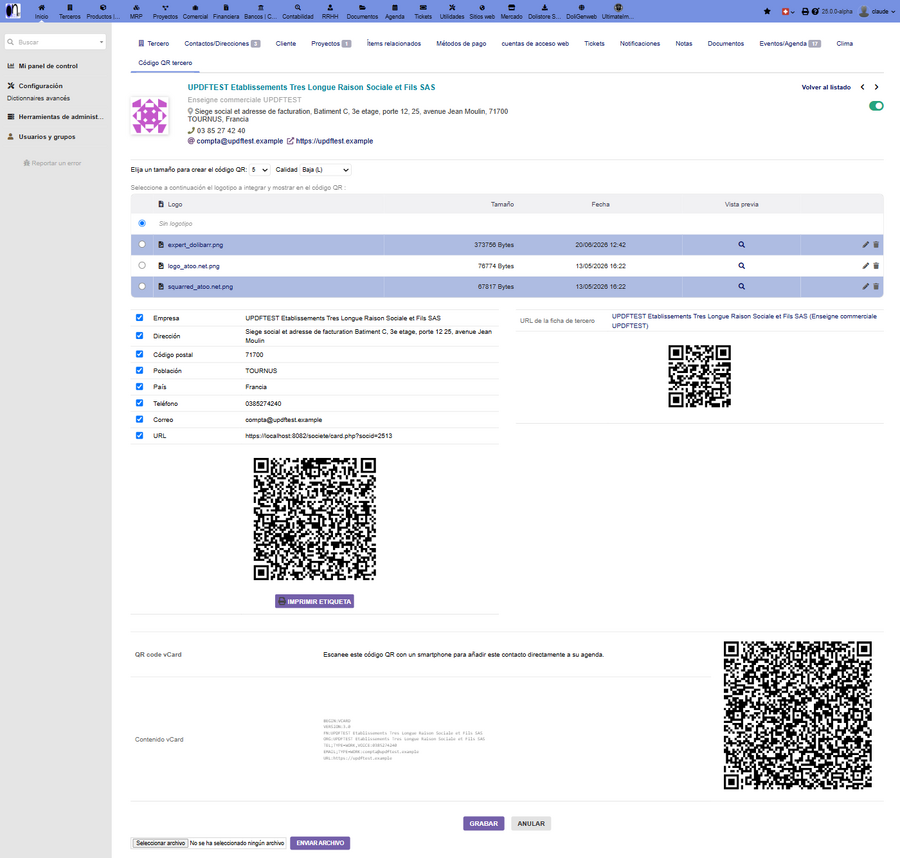Switch to the Notificaciones tab
The image size is (900, 858).
pos(639,44)
